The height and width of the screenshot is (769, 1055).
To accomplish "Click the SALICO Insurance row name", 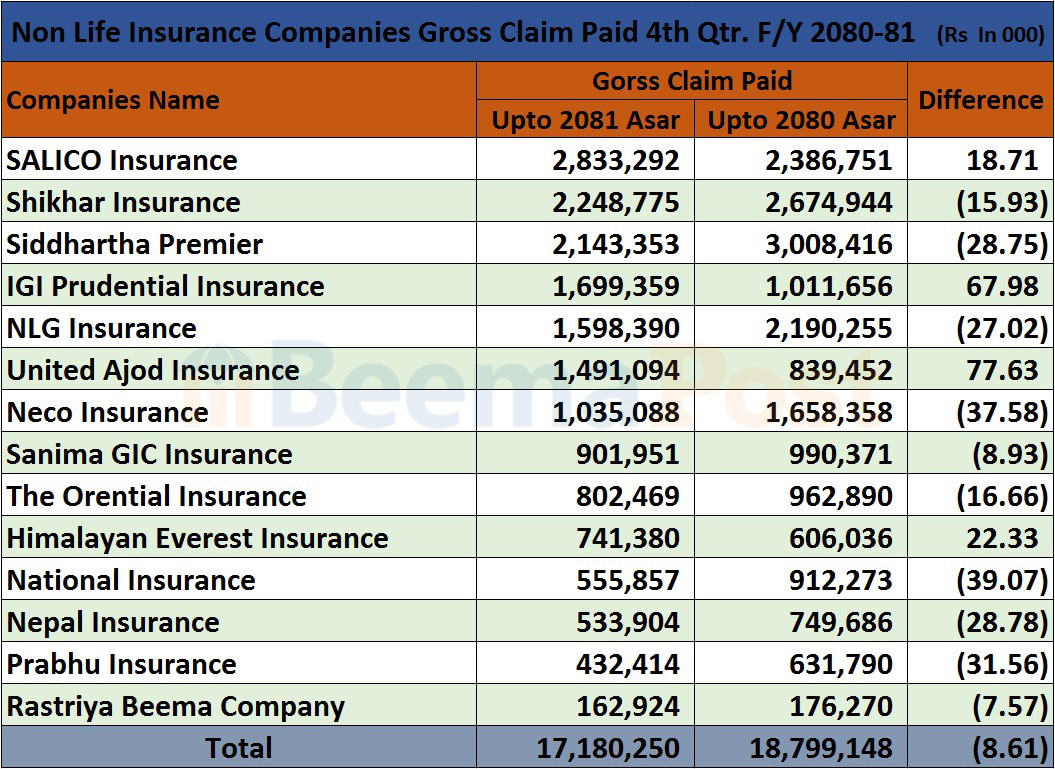I will [122, 160].
